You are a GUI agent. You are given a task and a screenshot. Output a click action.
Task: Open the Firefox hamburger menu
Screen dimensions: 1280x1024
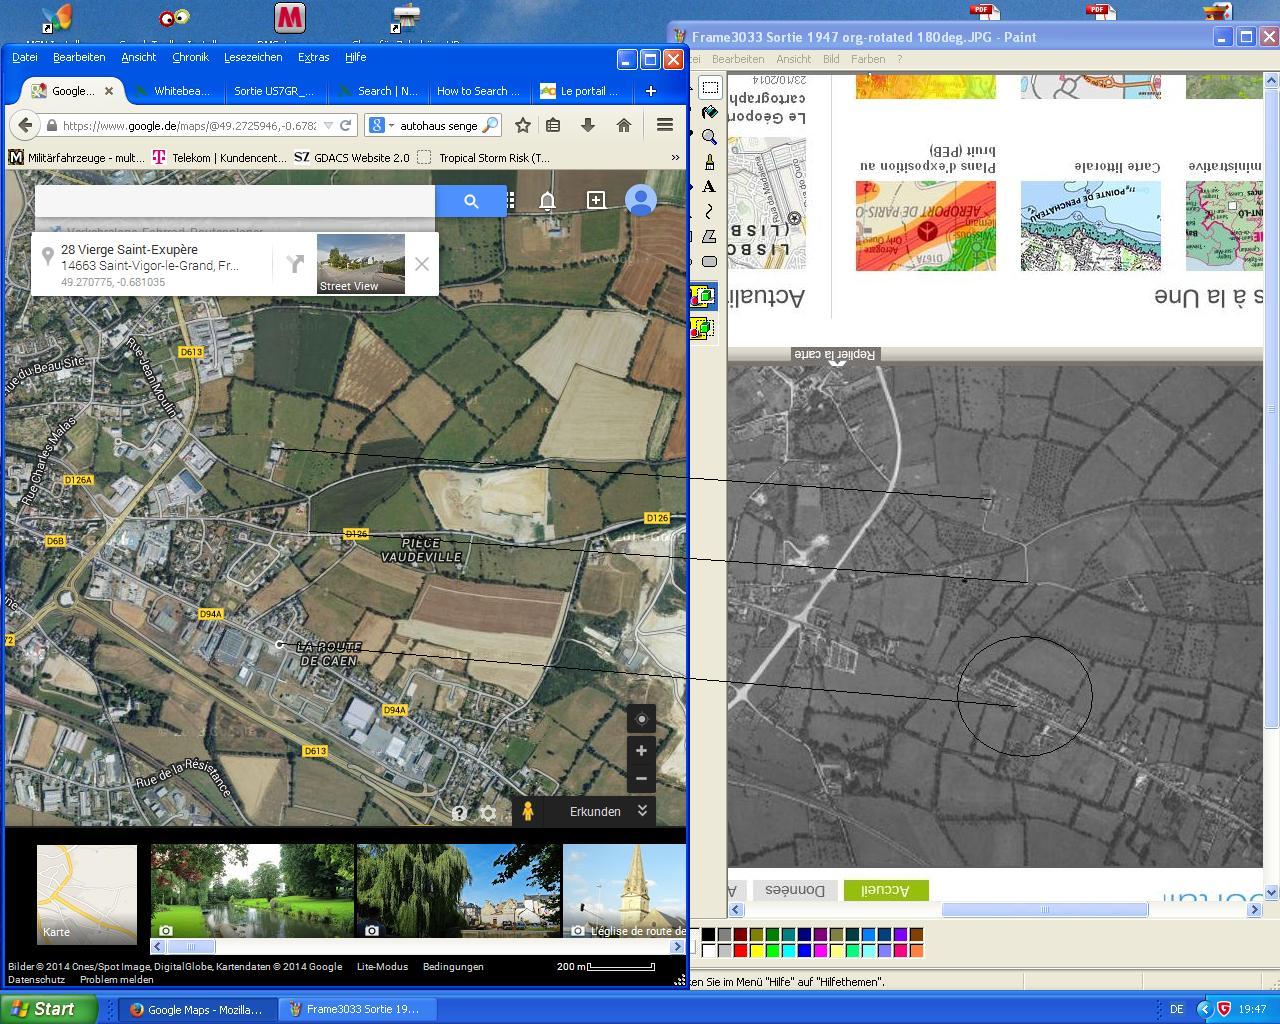coord(665,125)
